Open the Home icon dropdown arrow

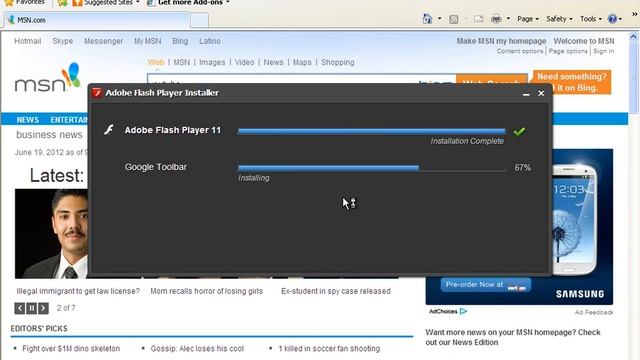[x=440, y=19]
